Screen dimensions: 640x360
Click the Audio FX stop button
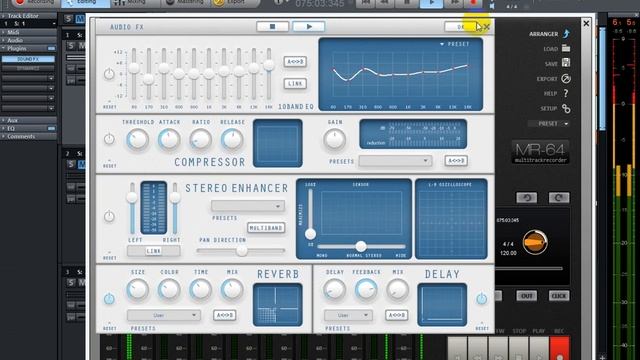click(x=272, y=27)
